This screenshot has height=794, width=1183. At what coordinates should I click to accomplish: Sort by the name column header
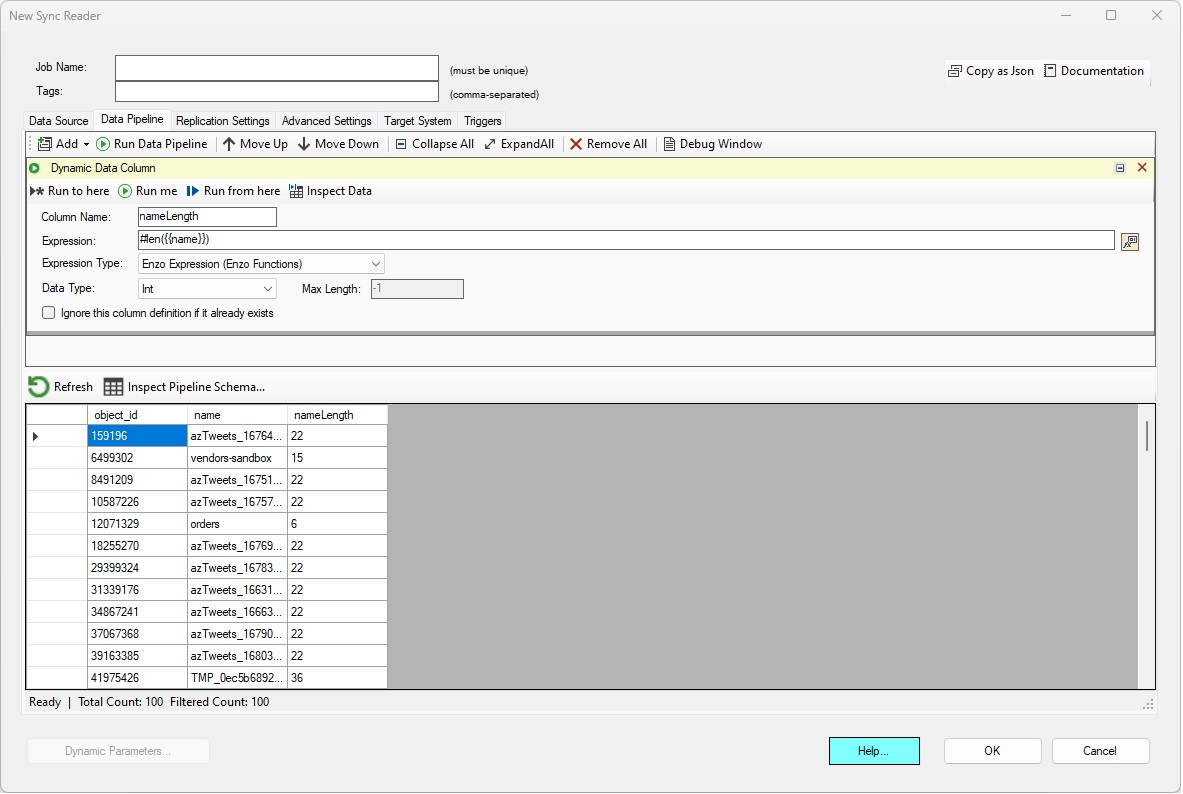click(237, 415)
